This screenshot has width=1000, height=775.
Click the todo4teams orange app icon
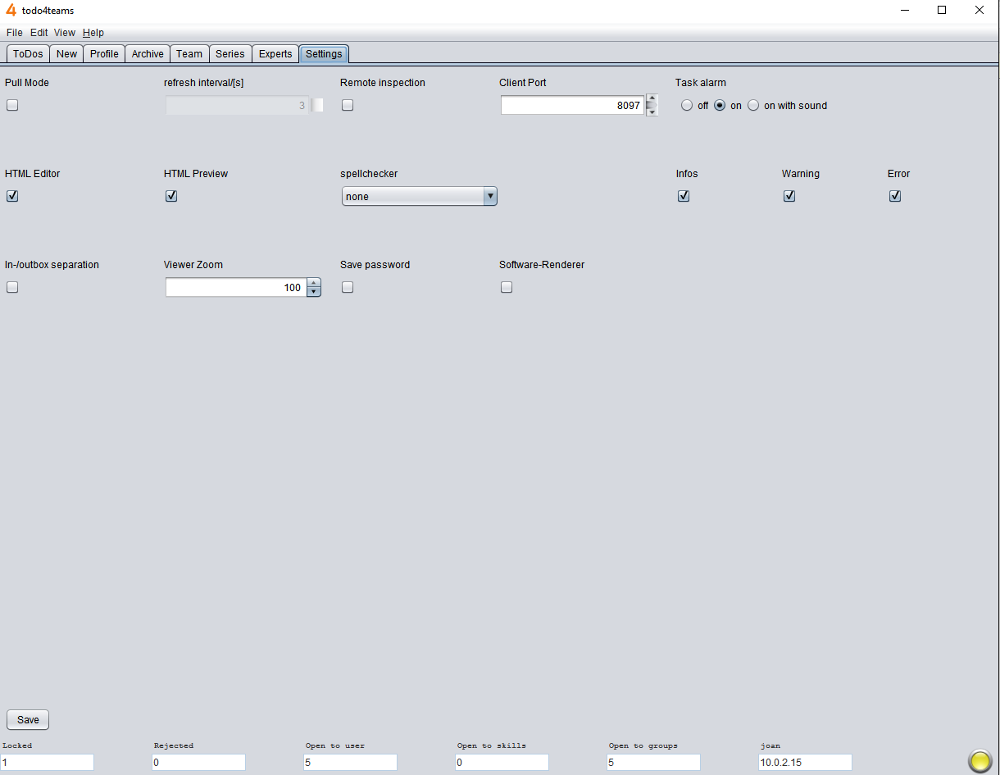point(10,10)
